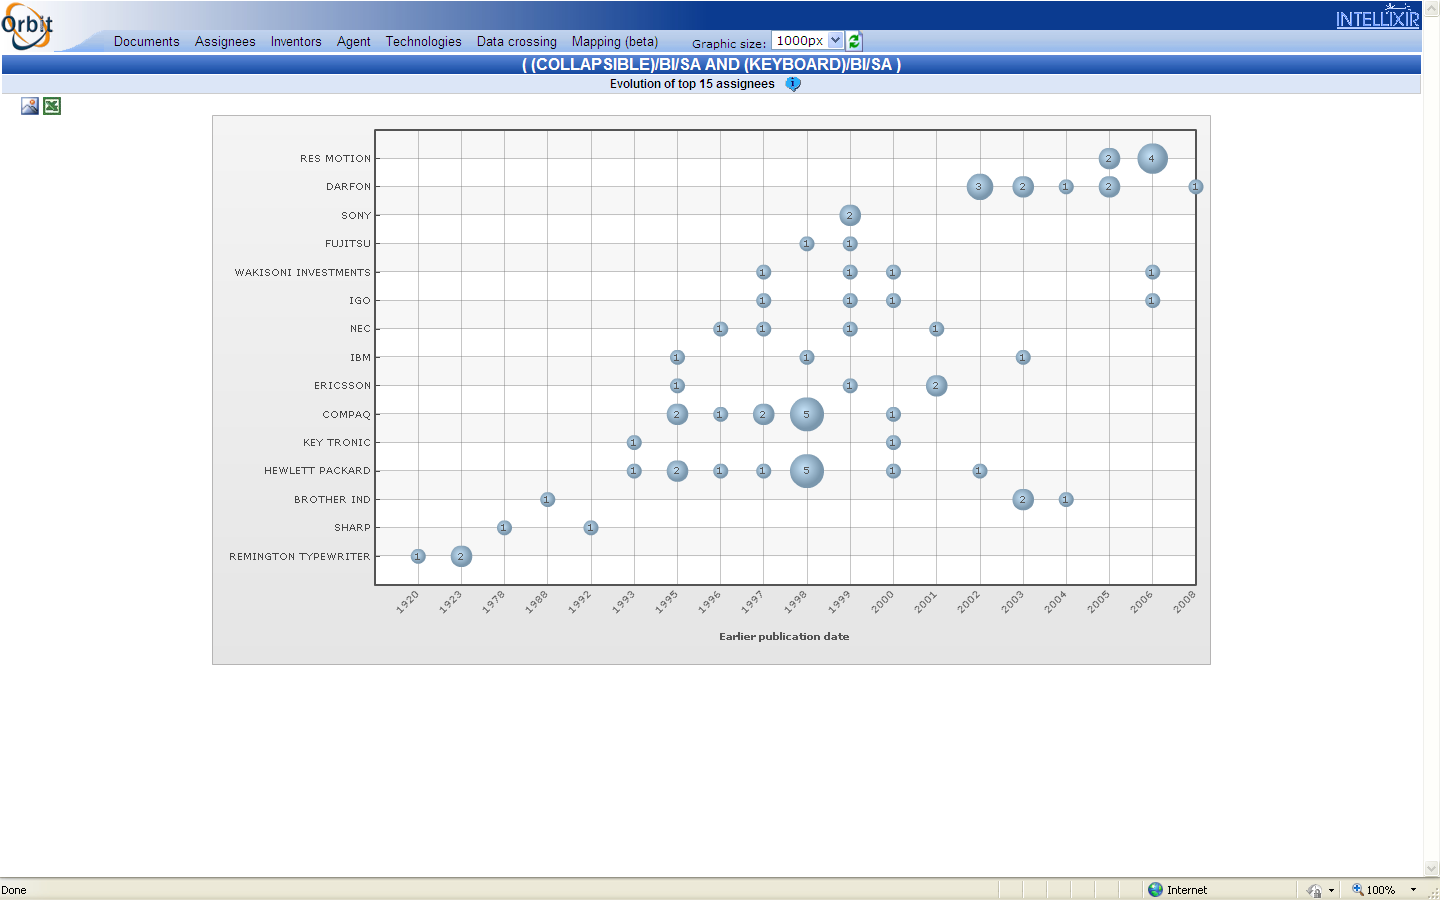Select SONY 1999 bubble labeled 2
Screen dimensions: 1440x900
(850, 215)
